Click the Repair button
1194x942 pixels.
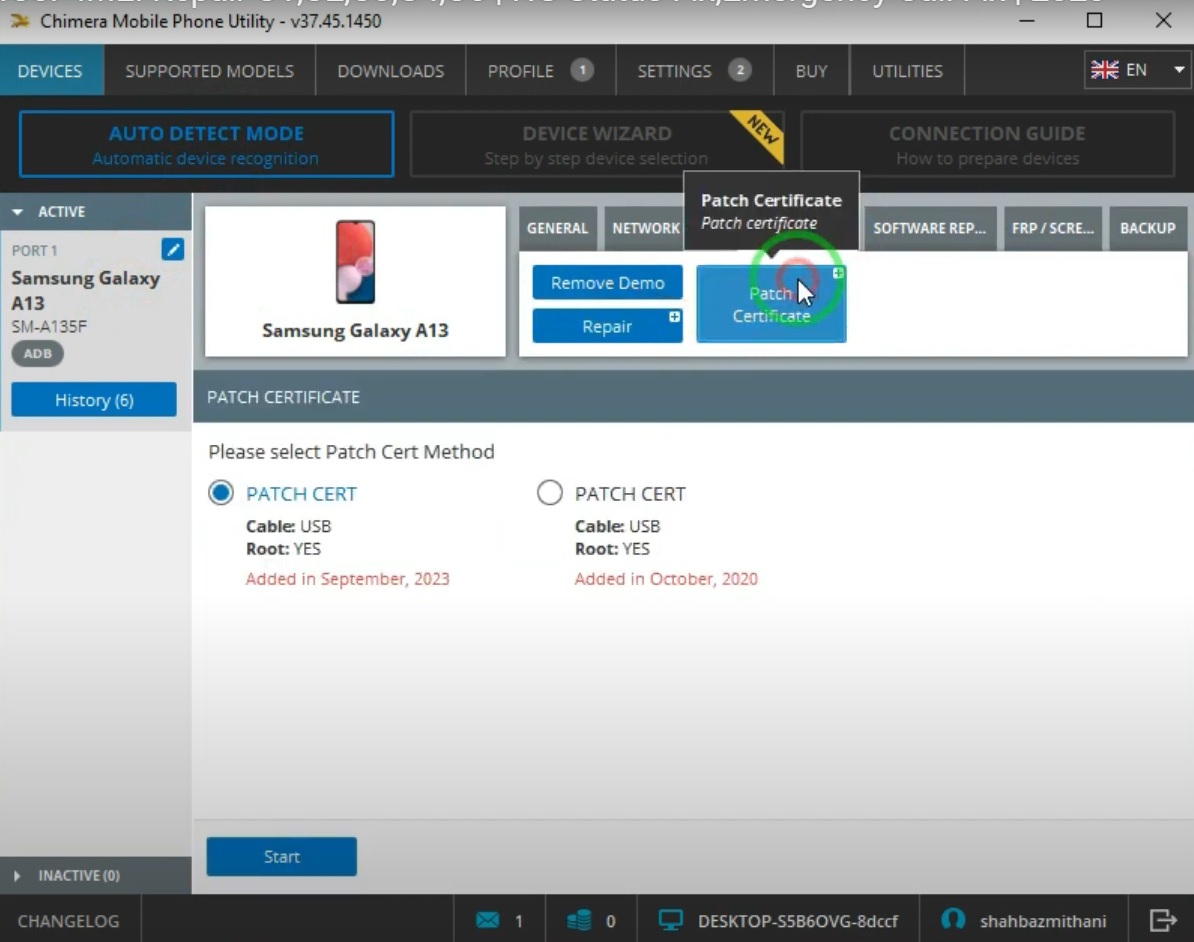click(608, 326)
